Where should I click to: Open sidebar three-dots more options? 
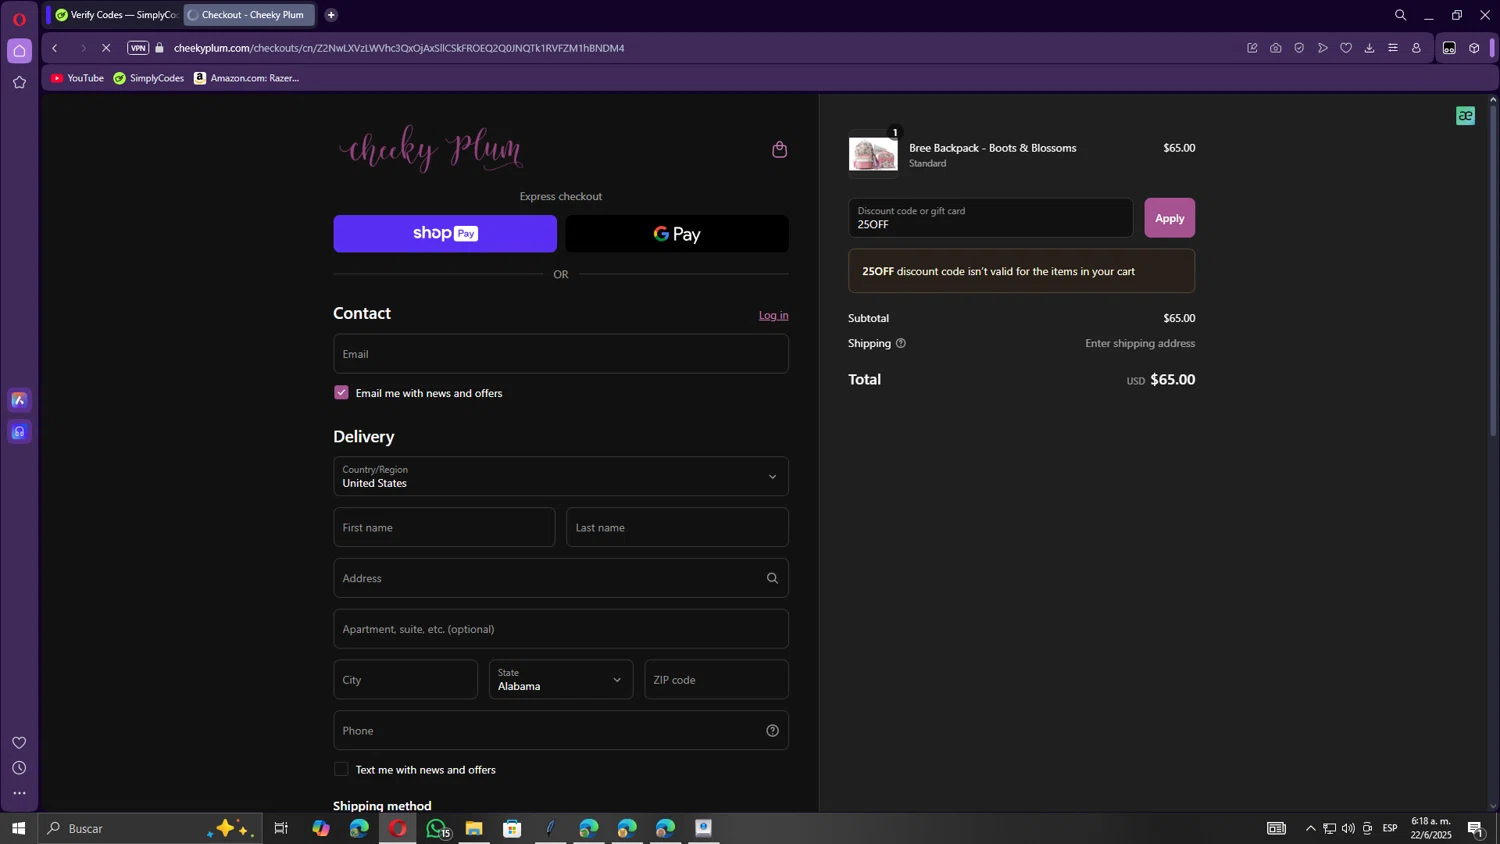pos(19,793)
